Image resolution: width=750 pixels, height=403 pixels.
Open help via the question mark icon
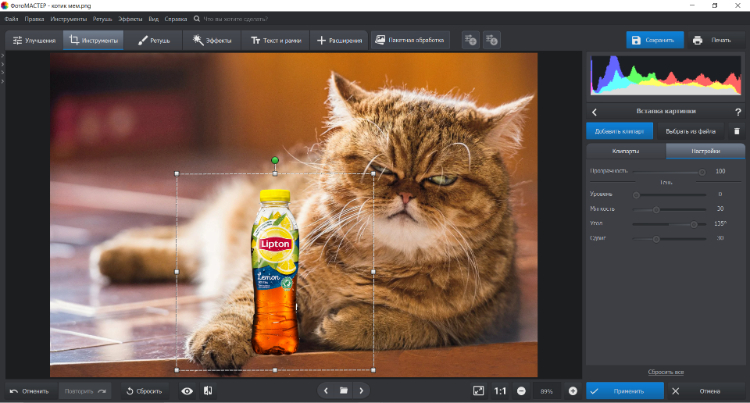coord(738,112)
